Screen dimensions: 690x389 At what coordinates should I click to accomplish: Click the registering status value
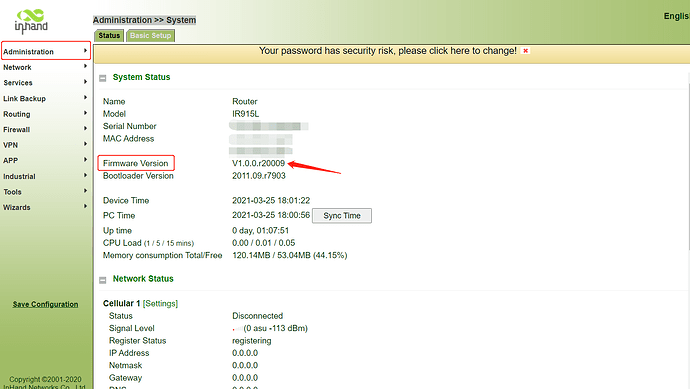252,341
